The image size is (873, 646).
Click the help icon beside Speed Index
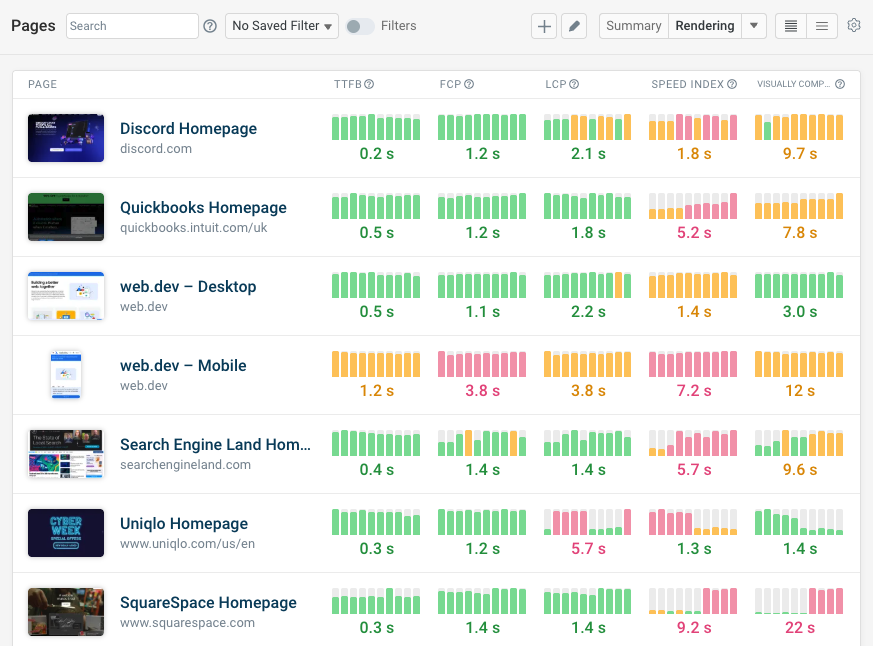pos(734,84)
